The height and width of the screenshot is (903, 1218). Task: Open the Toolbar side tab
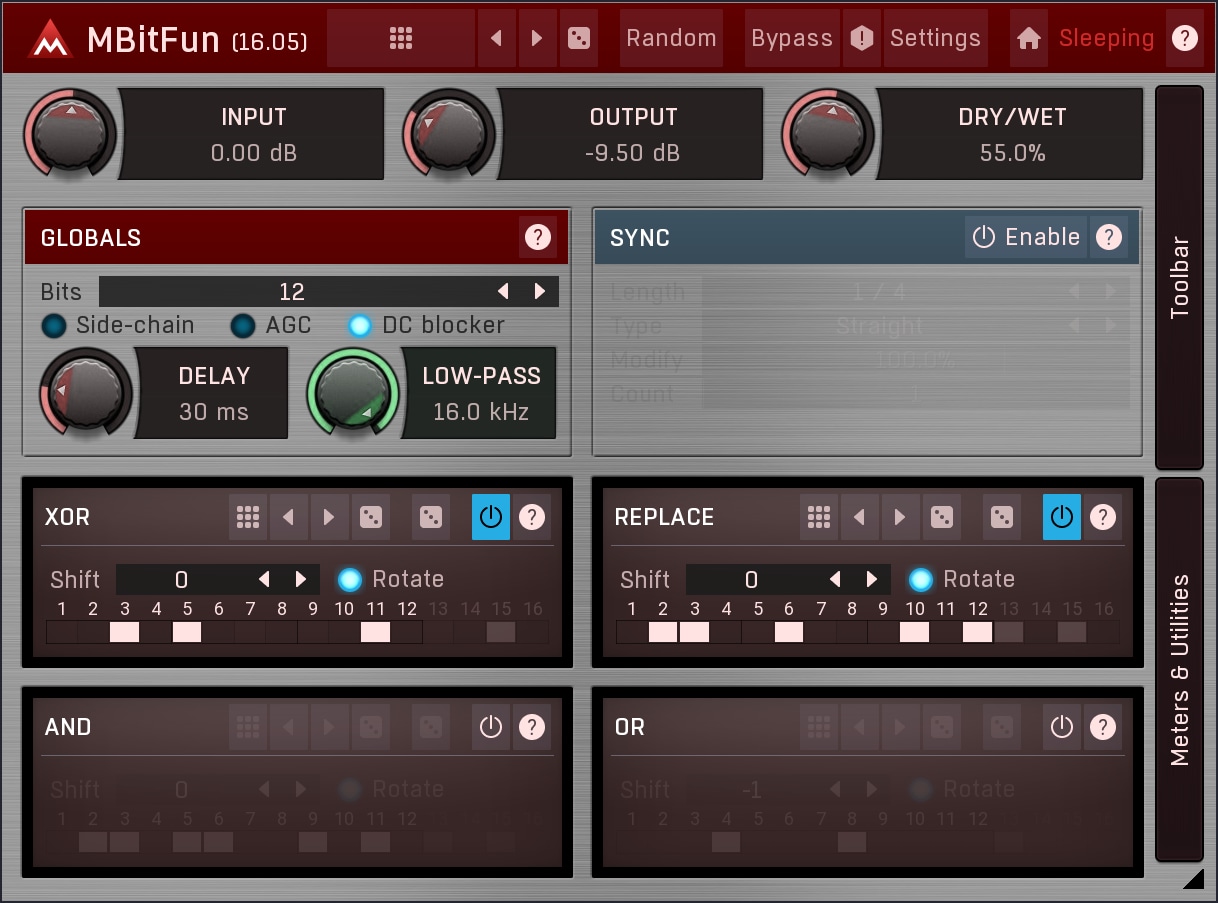point(1180,277)
